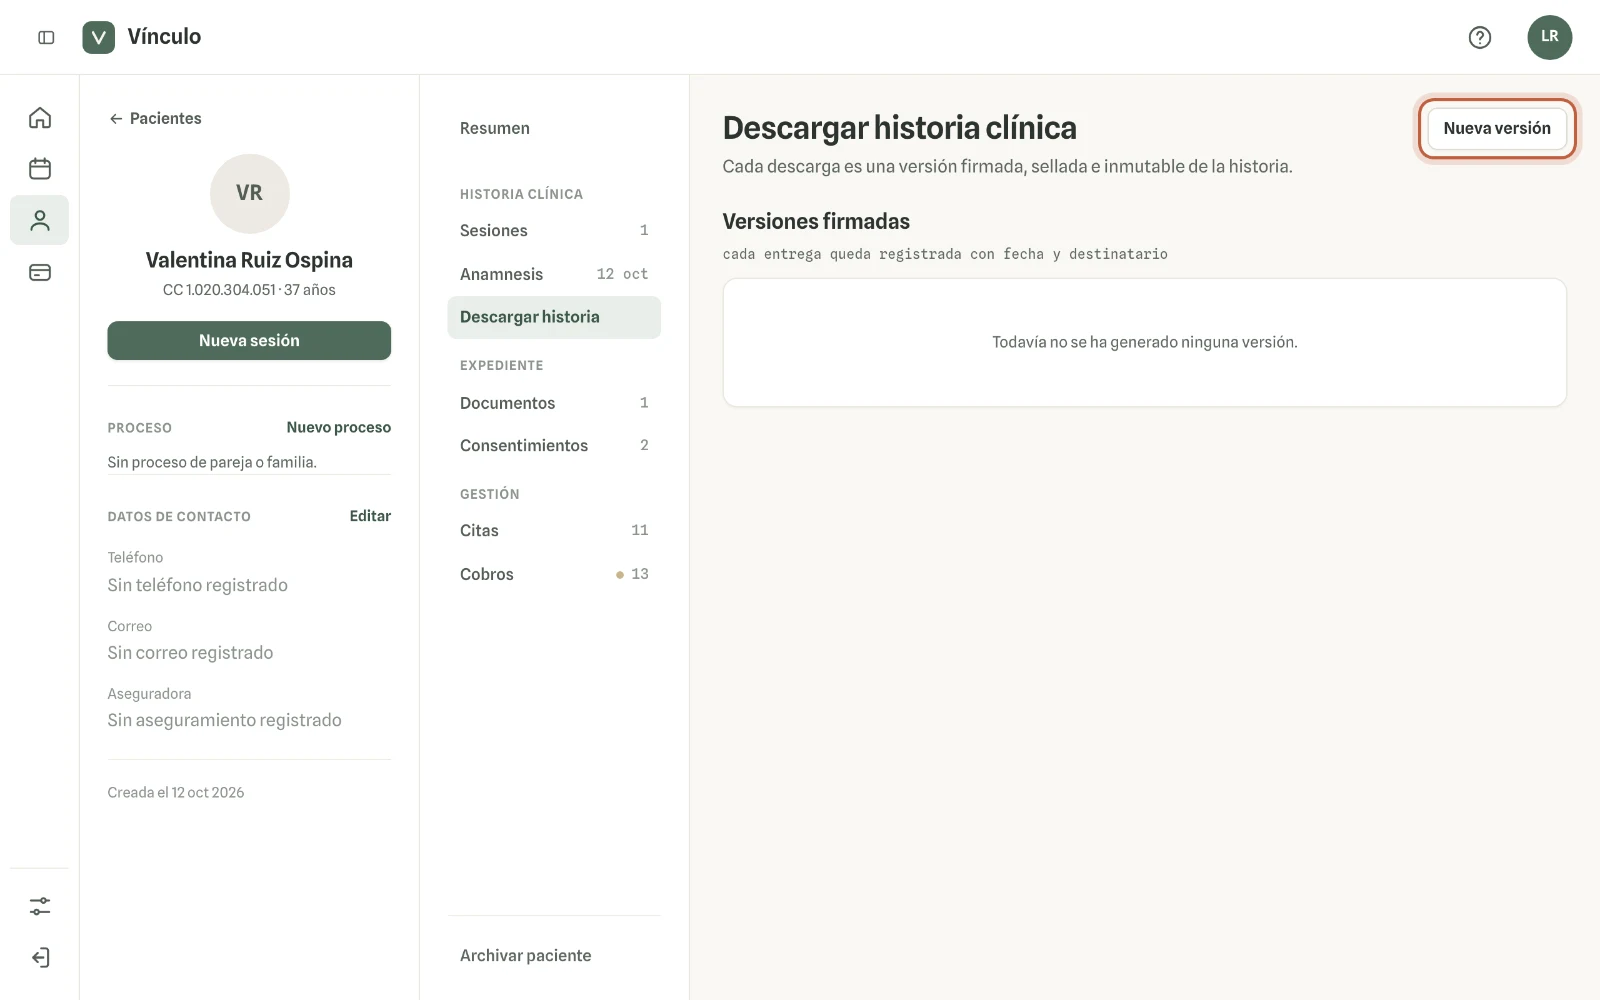Click 'Sin correo registrado' text
The height and width of the screenshot is (1000, 1600).
point(190,653)
